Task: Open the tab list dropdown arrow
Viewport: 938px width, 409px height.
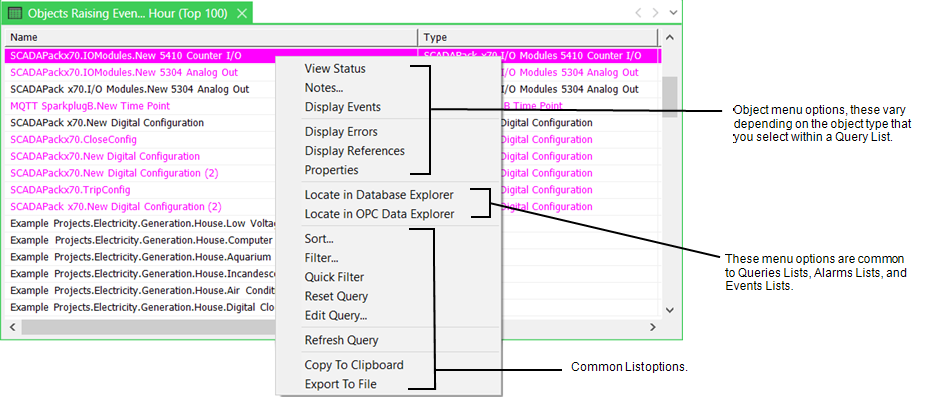Action: pyautogui.click(x=672, y=13)
